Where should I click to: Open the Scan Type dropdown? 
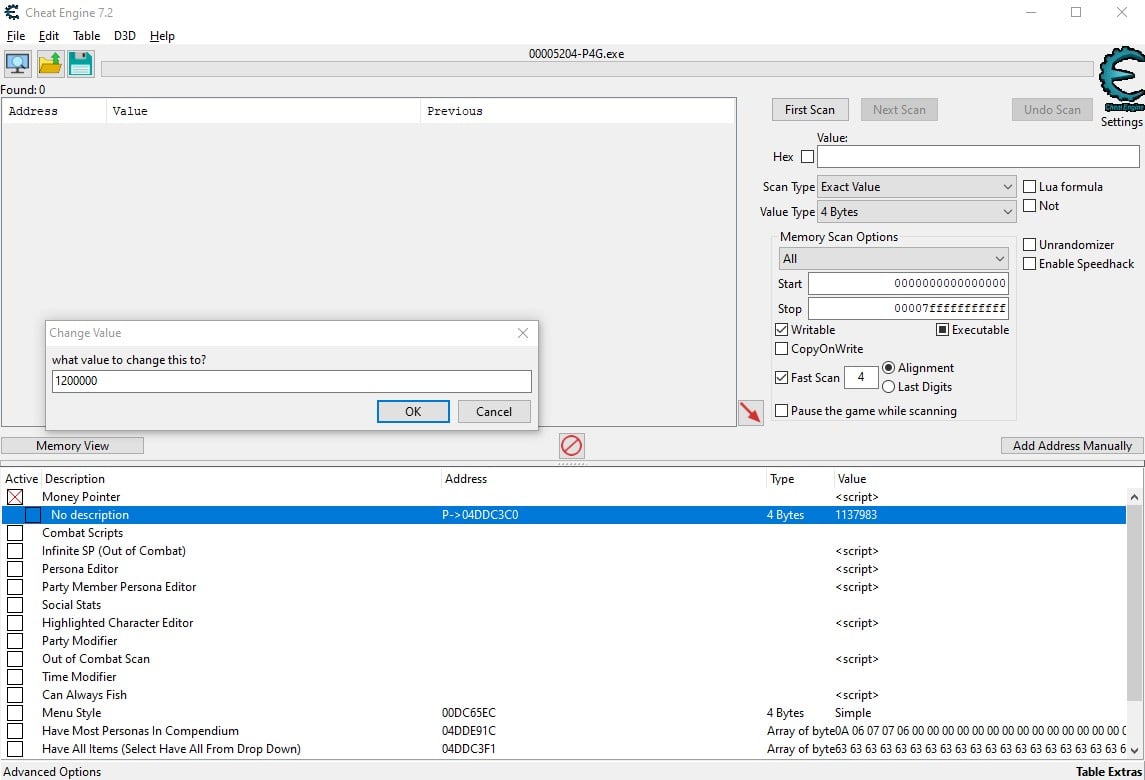(x=916, y=187)
